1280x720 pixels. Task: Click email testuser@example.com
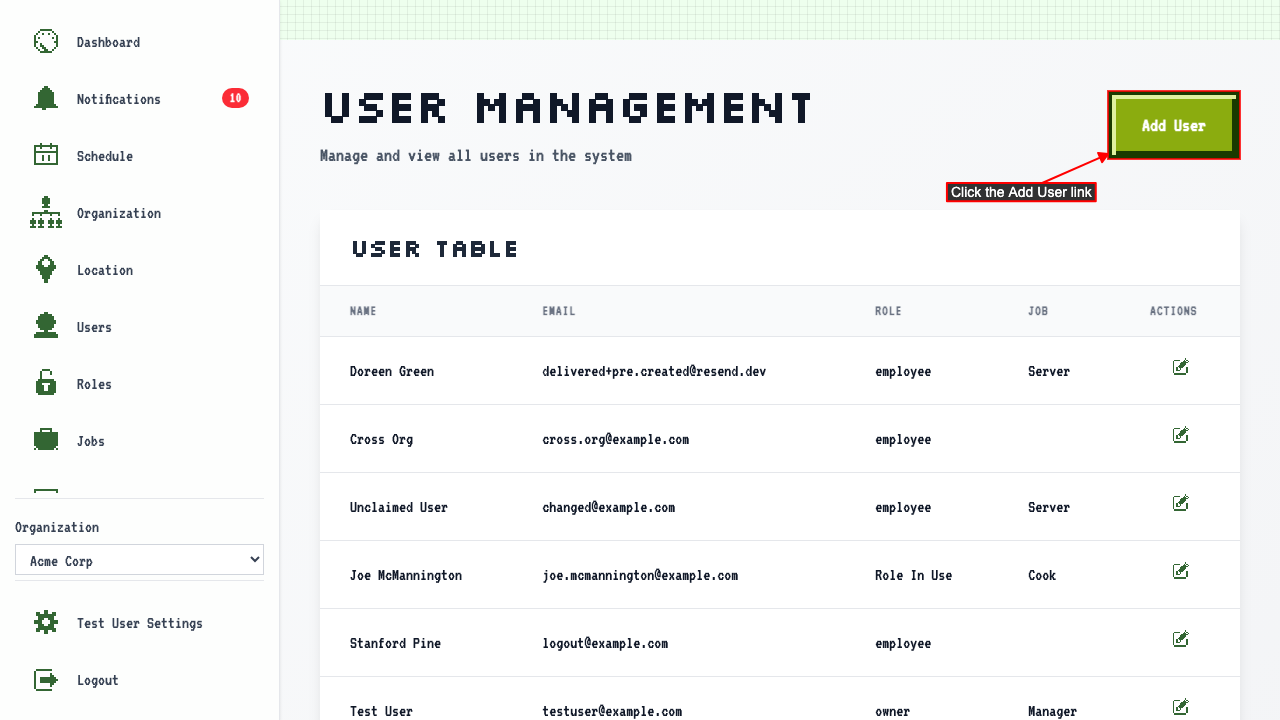point(612,711)
